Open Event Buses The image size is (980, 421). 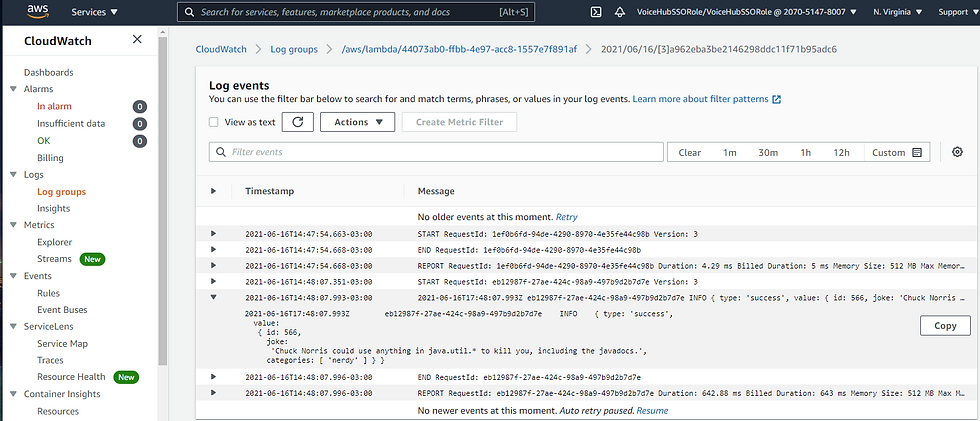tap(62, 310)
